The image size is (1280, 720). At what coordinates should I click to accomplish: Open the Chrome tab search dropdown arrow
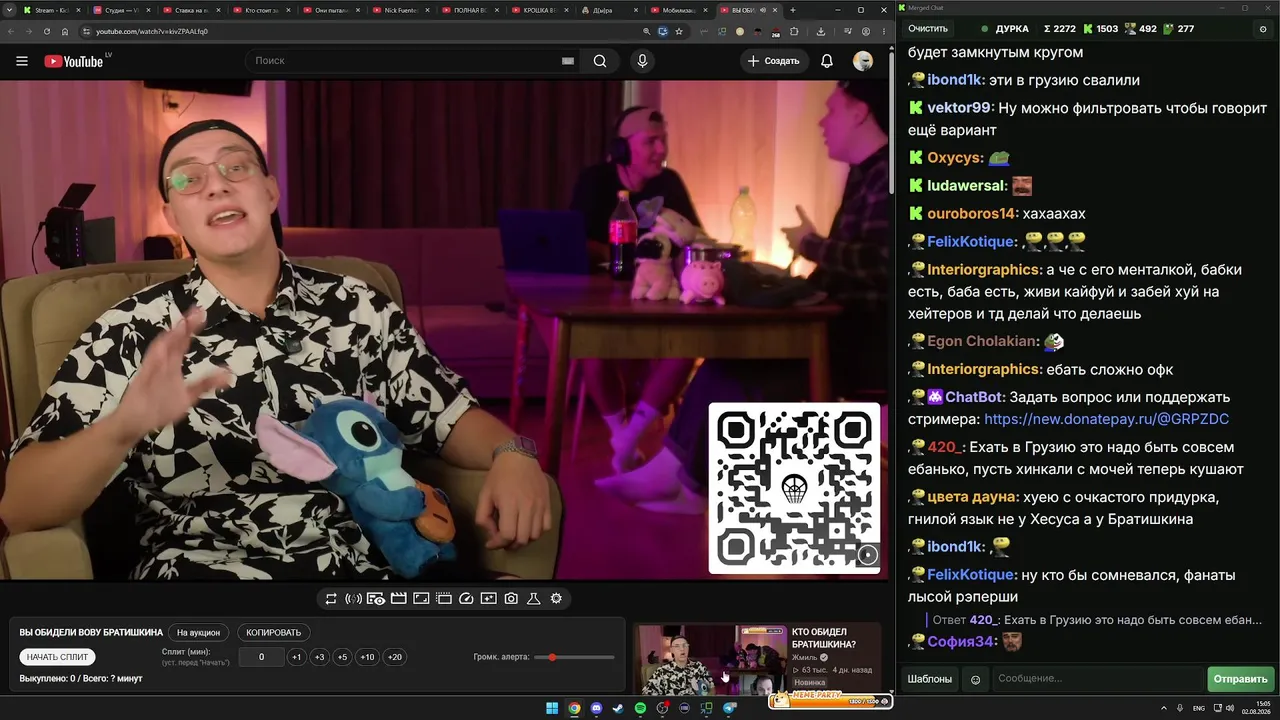click(x=11, y=10)
